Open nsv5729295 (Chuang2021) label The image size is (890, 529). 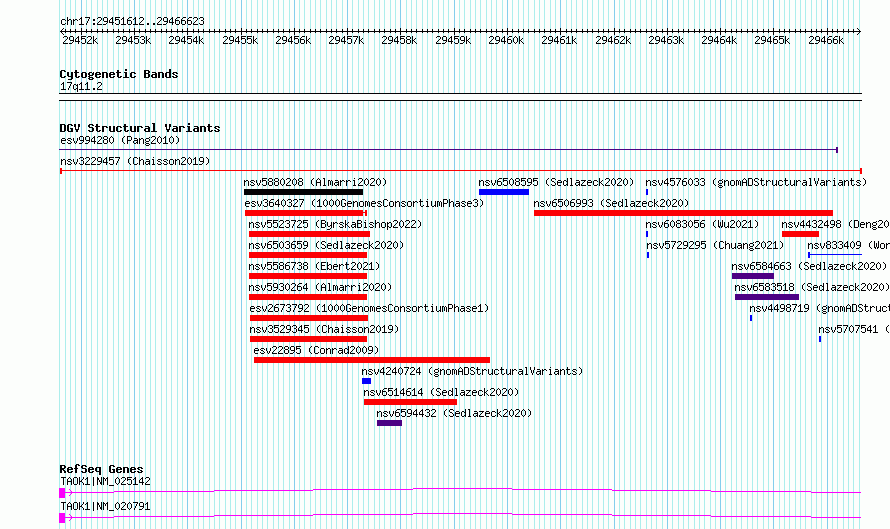pos(715,245)
